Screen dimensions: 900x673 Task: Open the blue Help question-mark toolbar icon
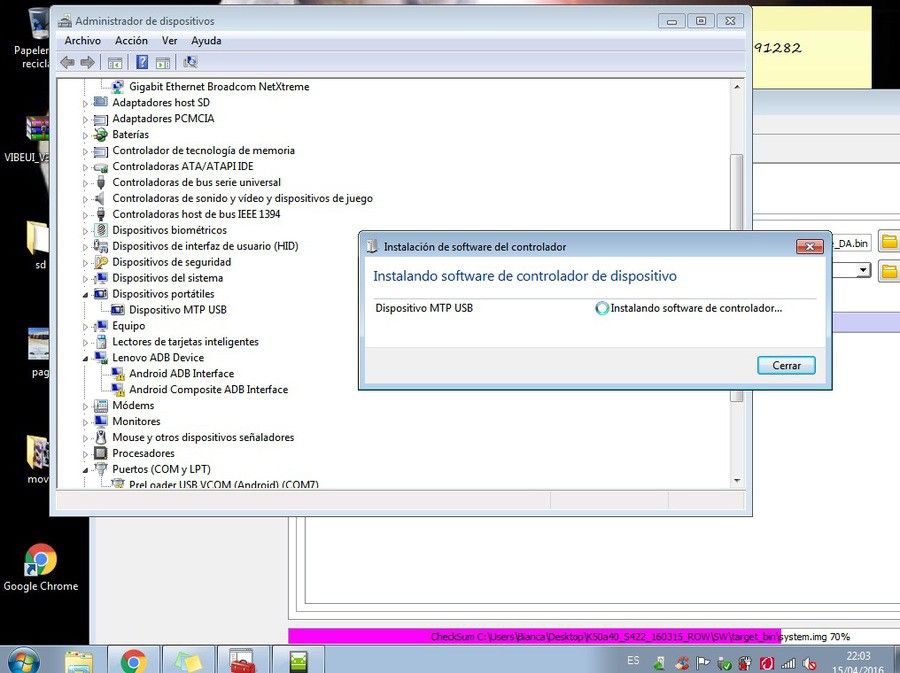tap(142, 62)
